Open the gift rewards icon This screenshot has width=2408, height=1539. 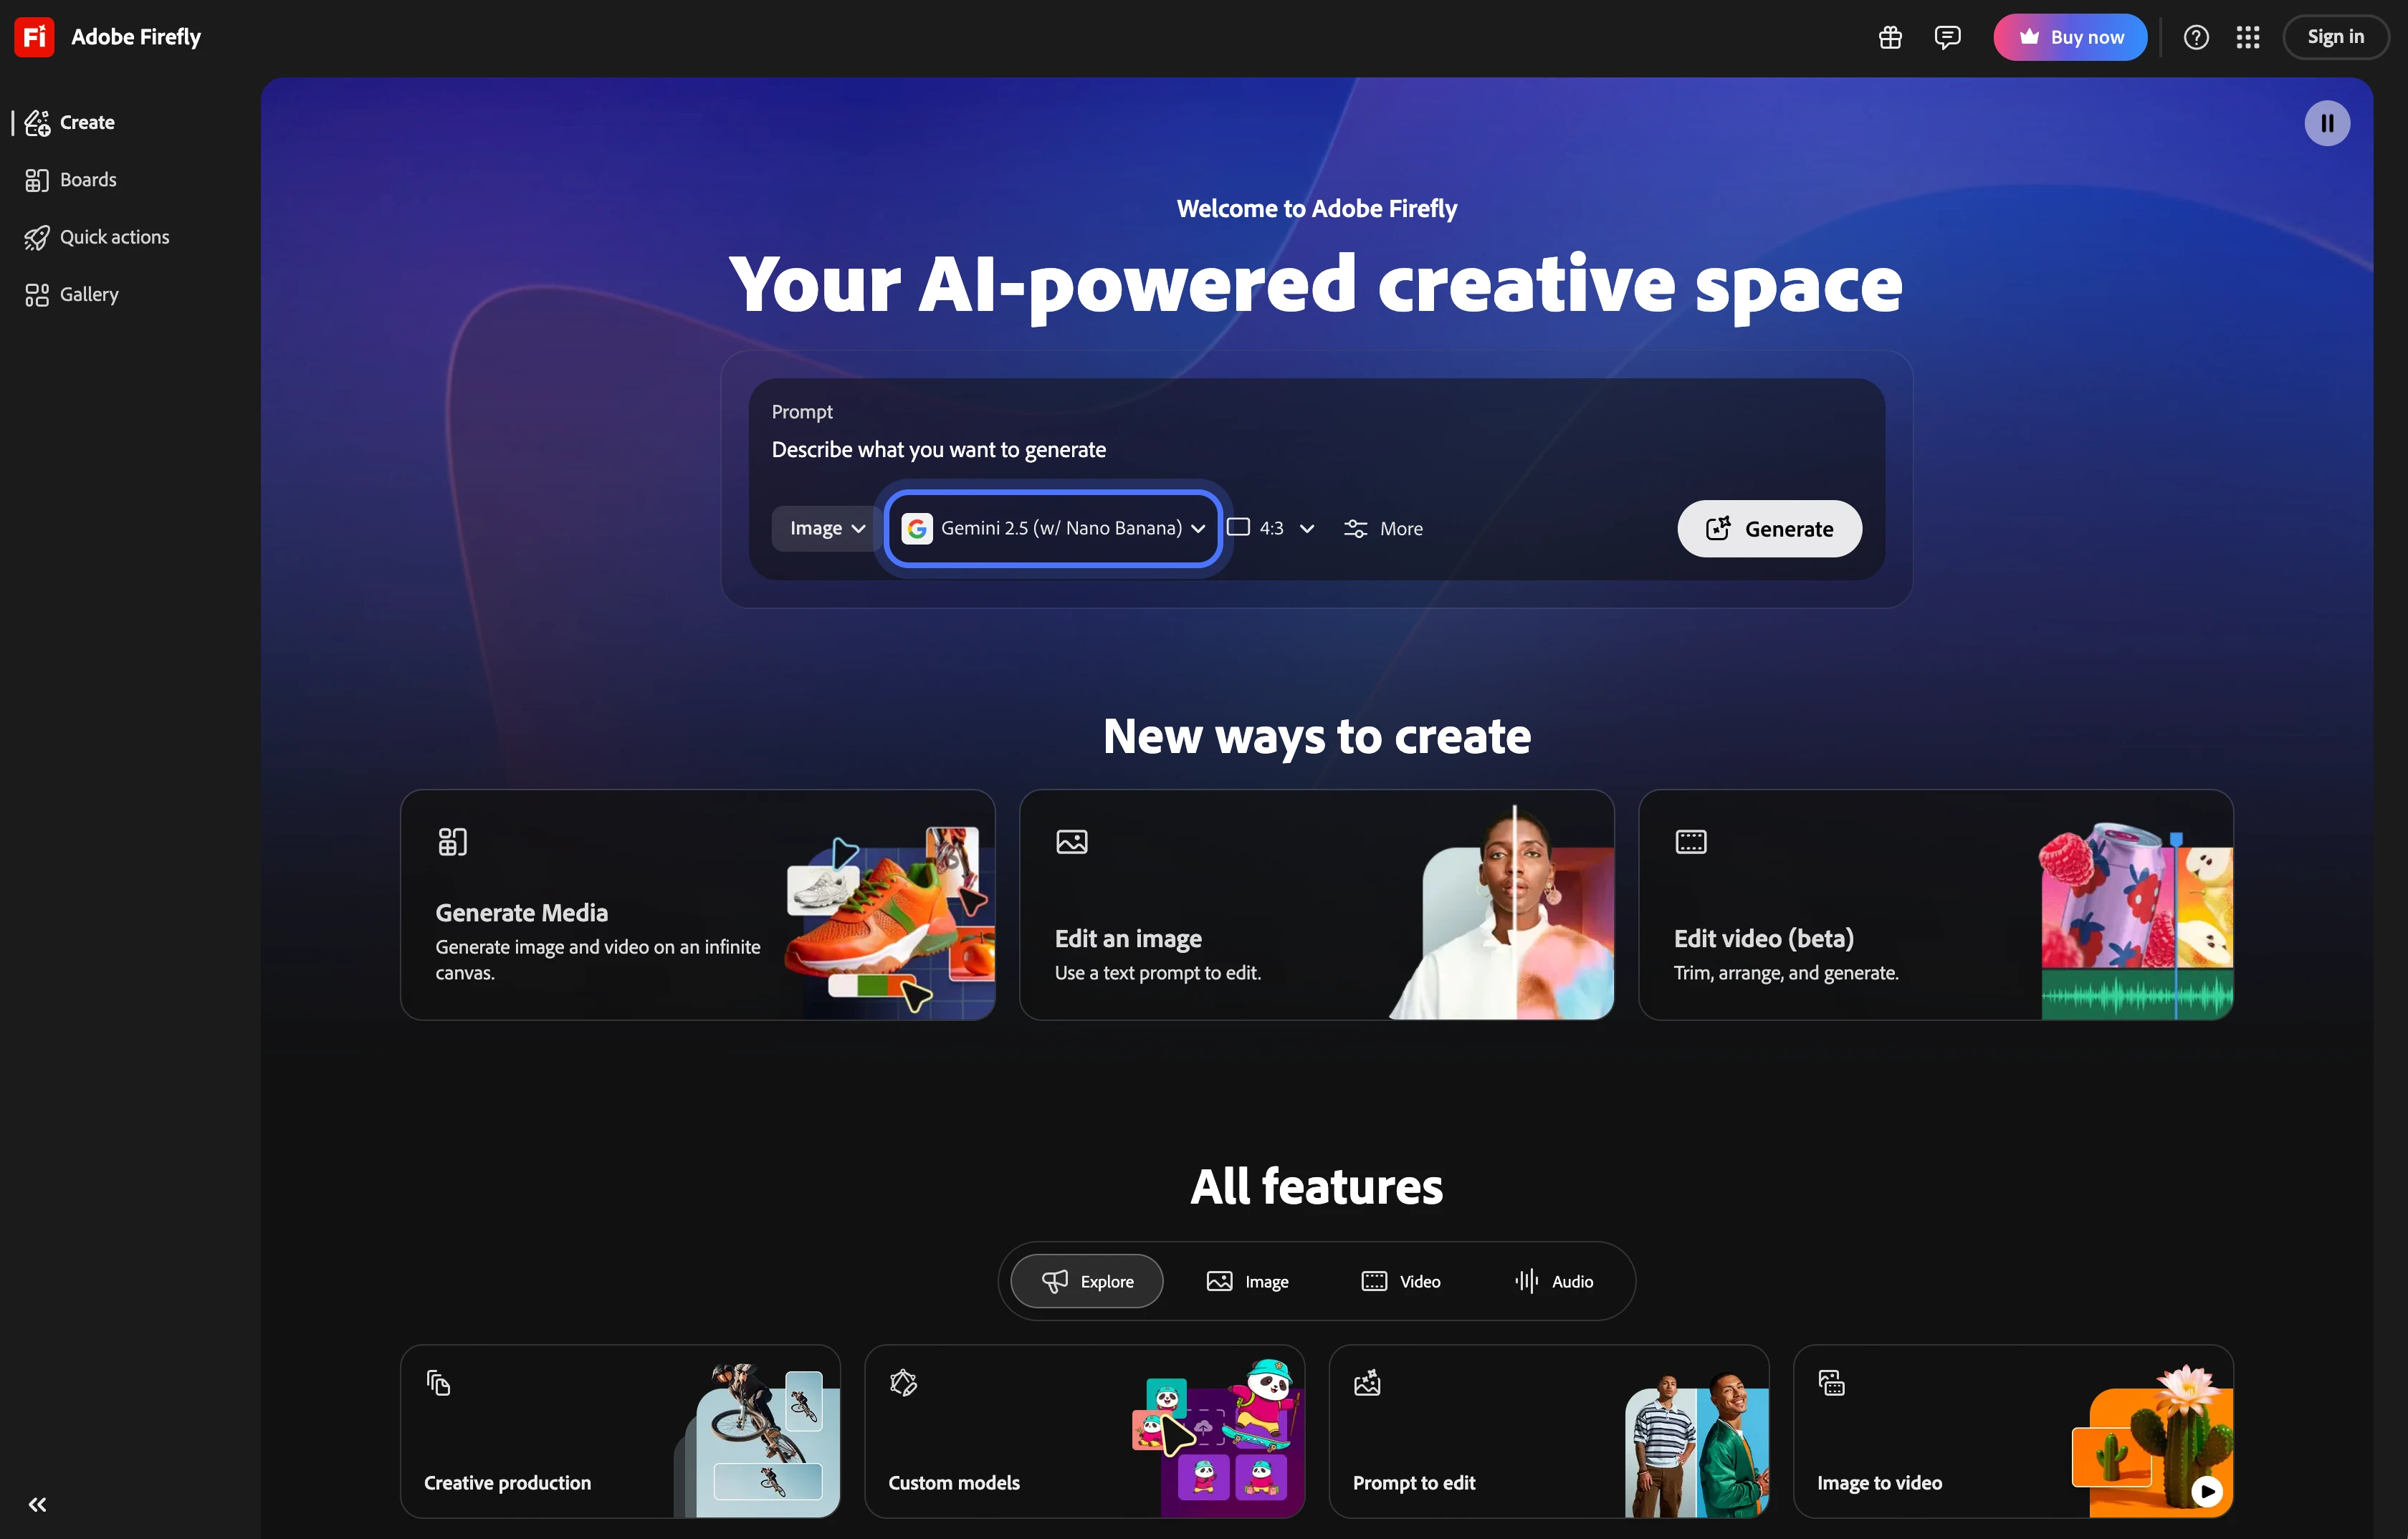pyautogui.click(x=1889, y=37)
